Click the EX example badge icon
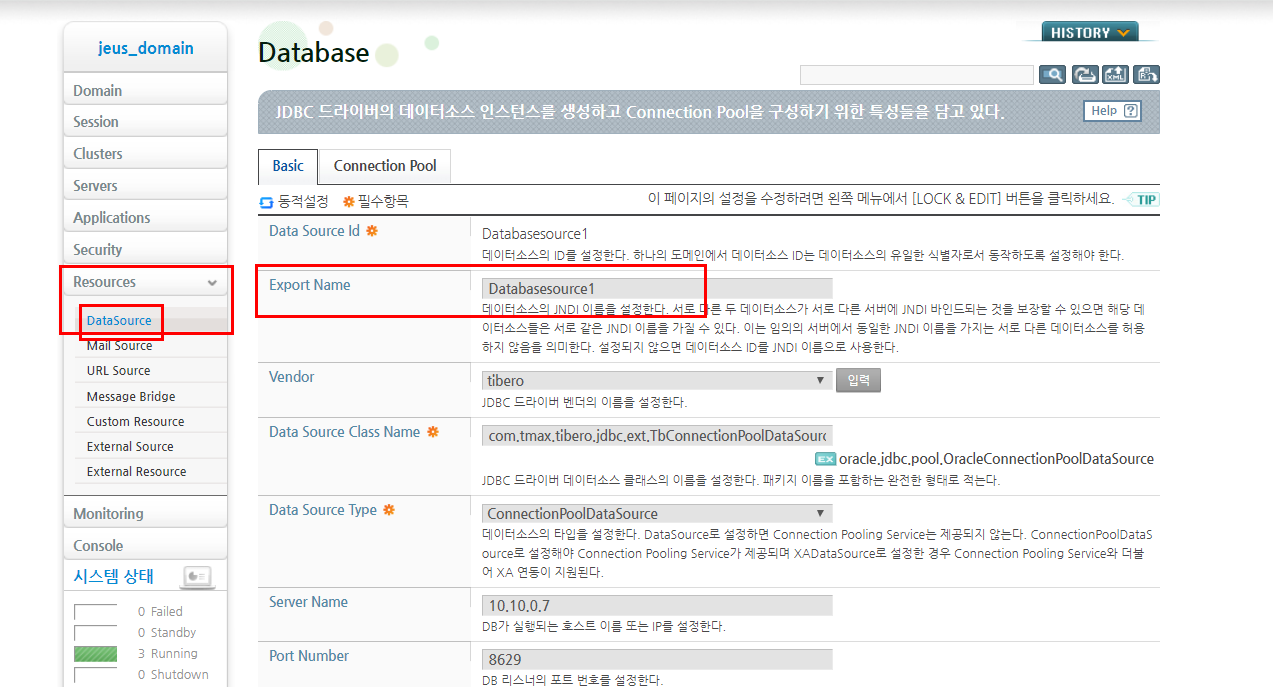 pyautogui.click(x=825, y=459)
